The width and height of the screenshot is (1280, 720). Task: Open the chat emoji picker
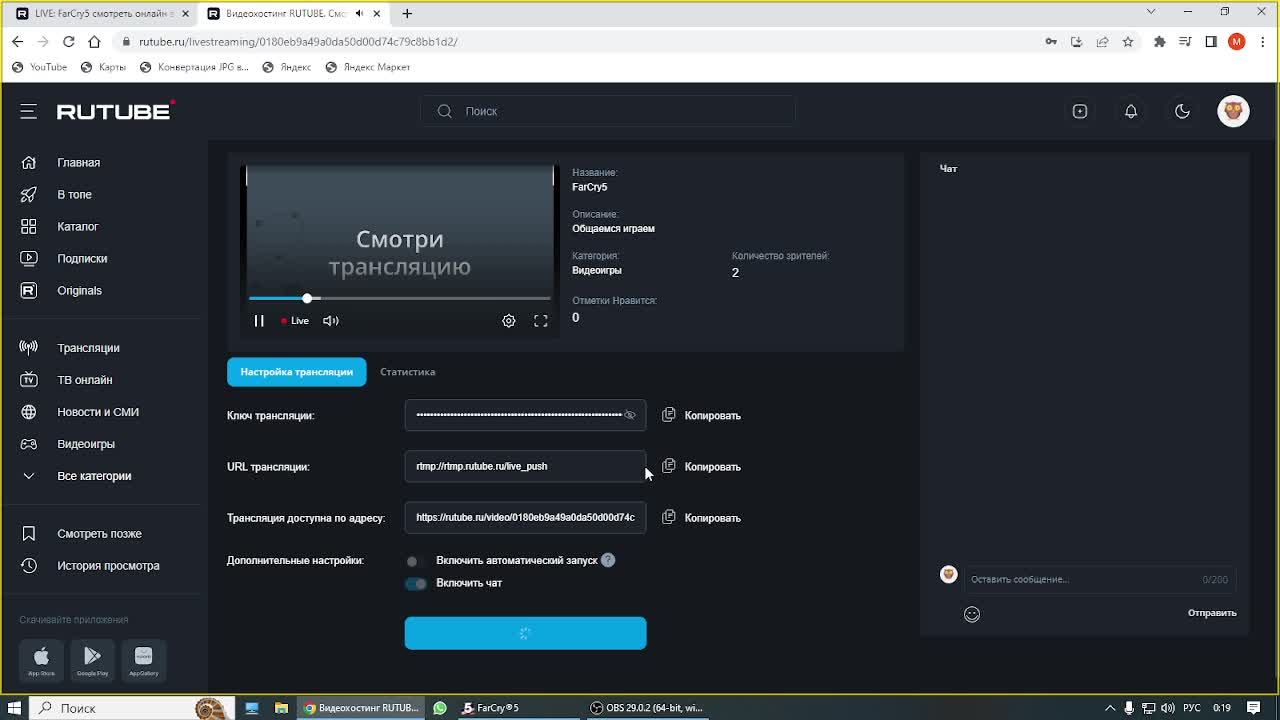tap(972, 614)
